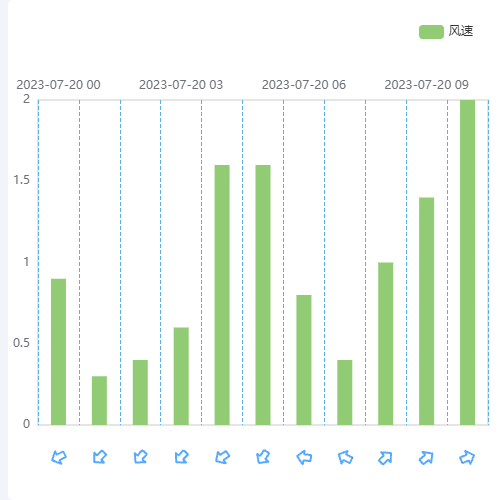Click the shortest bar with value 0.3
This screenshot has width=500, height=500.
coord(99,400)
